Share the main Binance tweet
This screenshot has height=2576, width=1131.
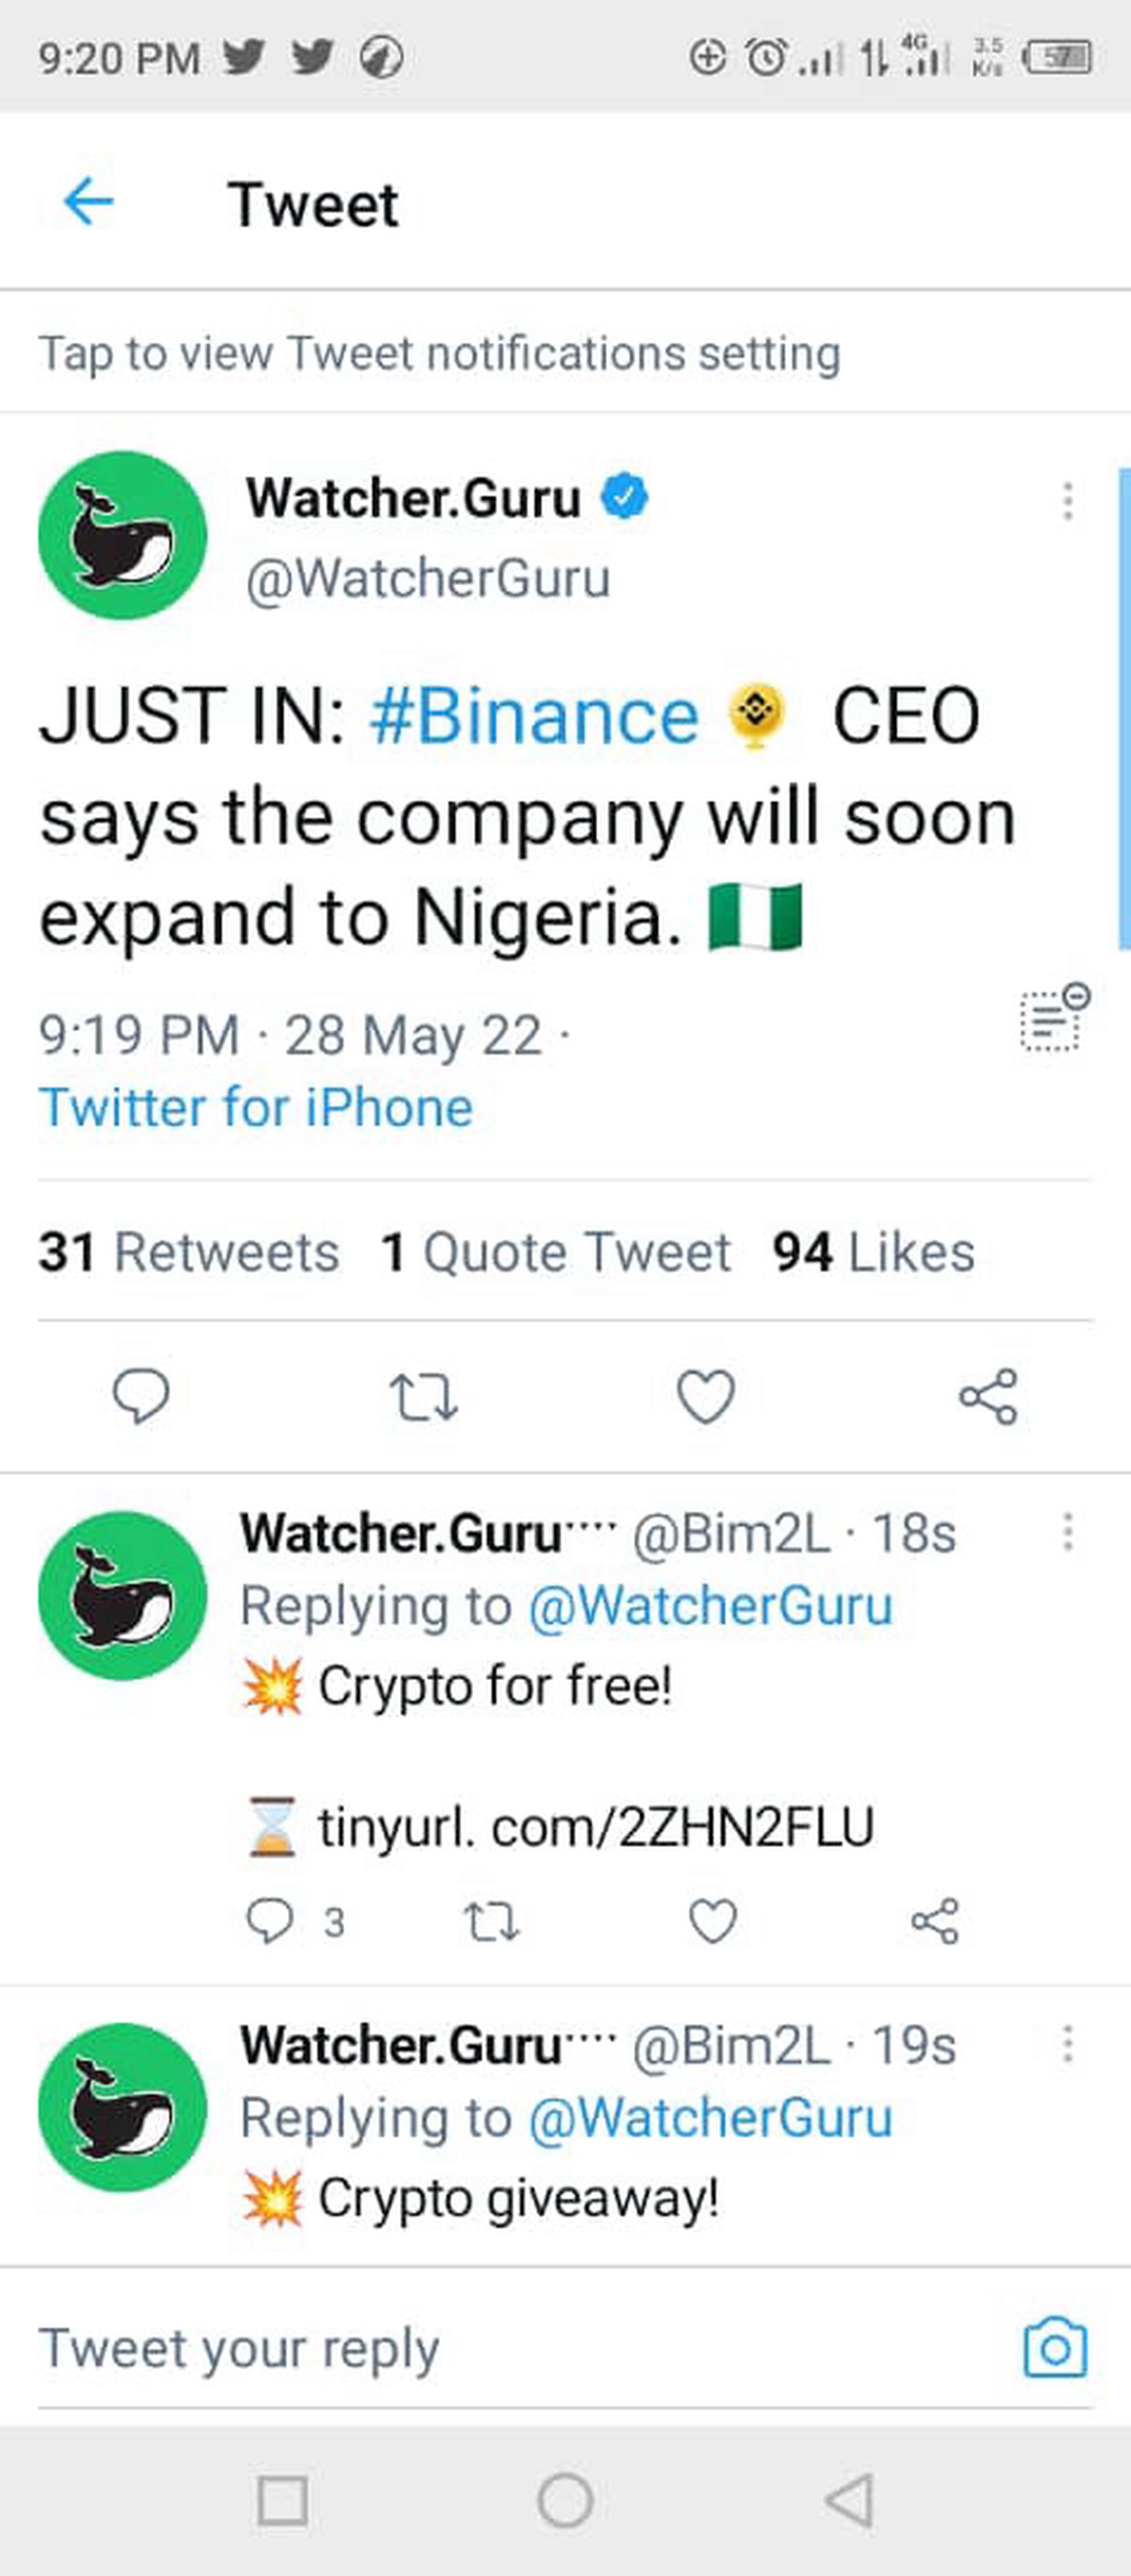[988, 1396]
